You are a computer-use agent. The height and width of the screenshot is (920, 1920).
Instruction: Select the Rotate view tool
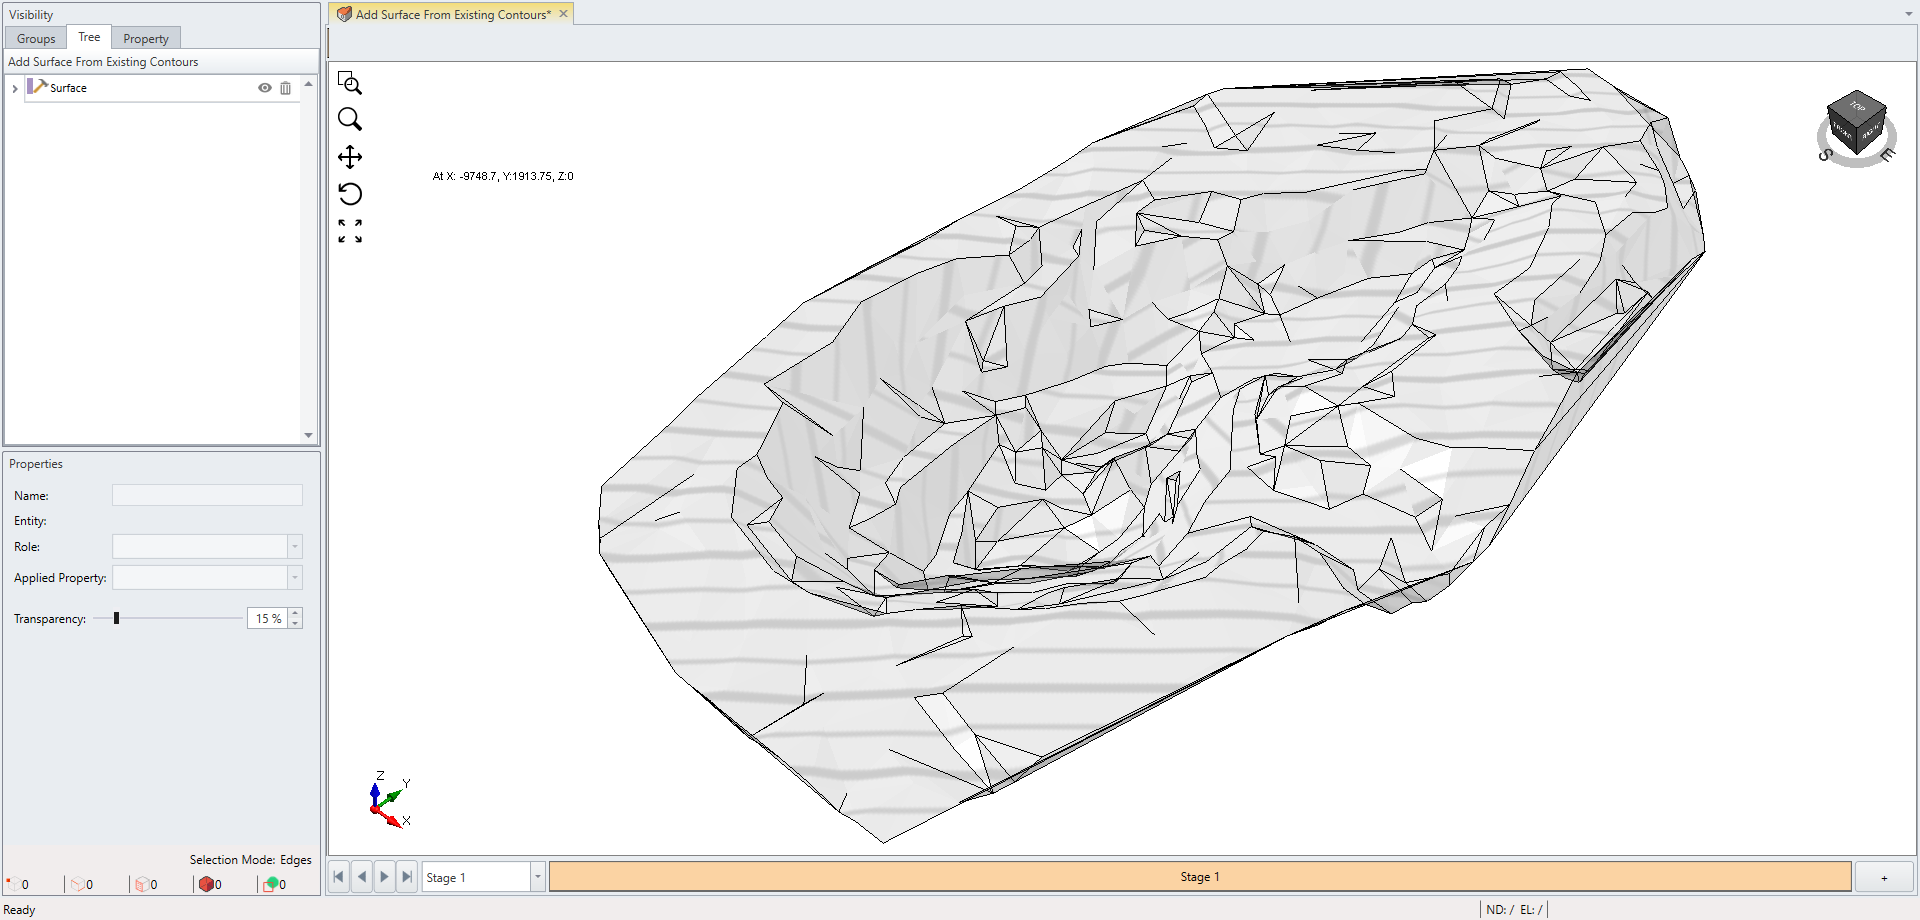click(x=350, y=193)
